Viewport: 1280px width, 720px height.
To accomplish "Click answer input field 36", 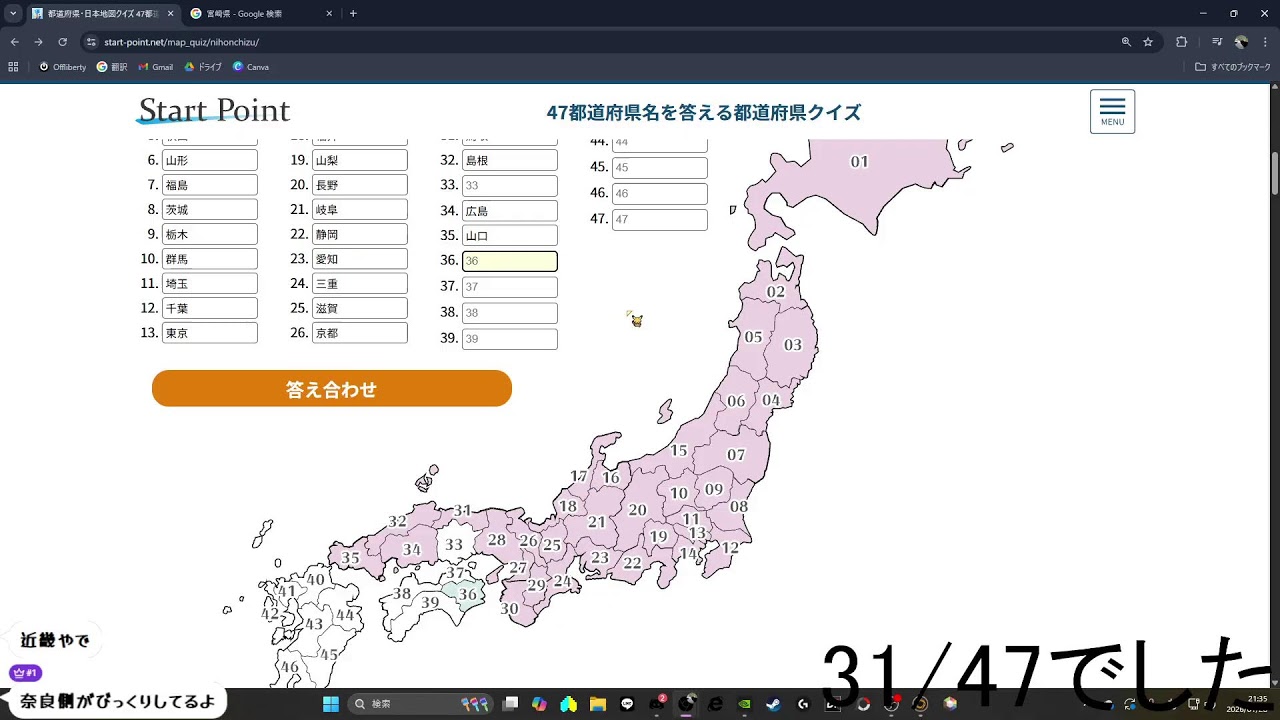I will 510,261.
